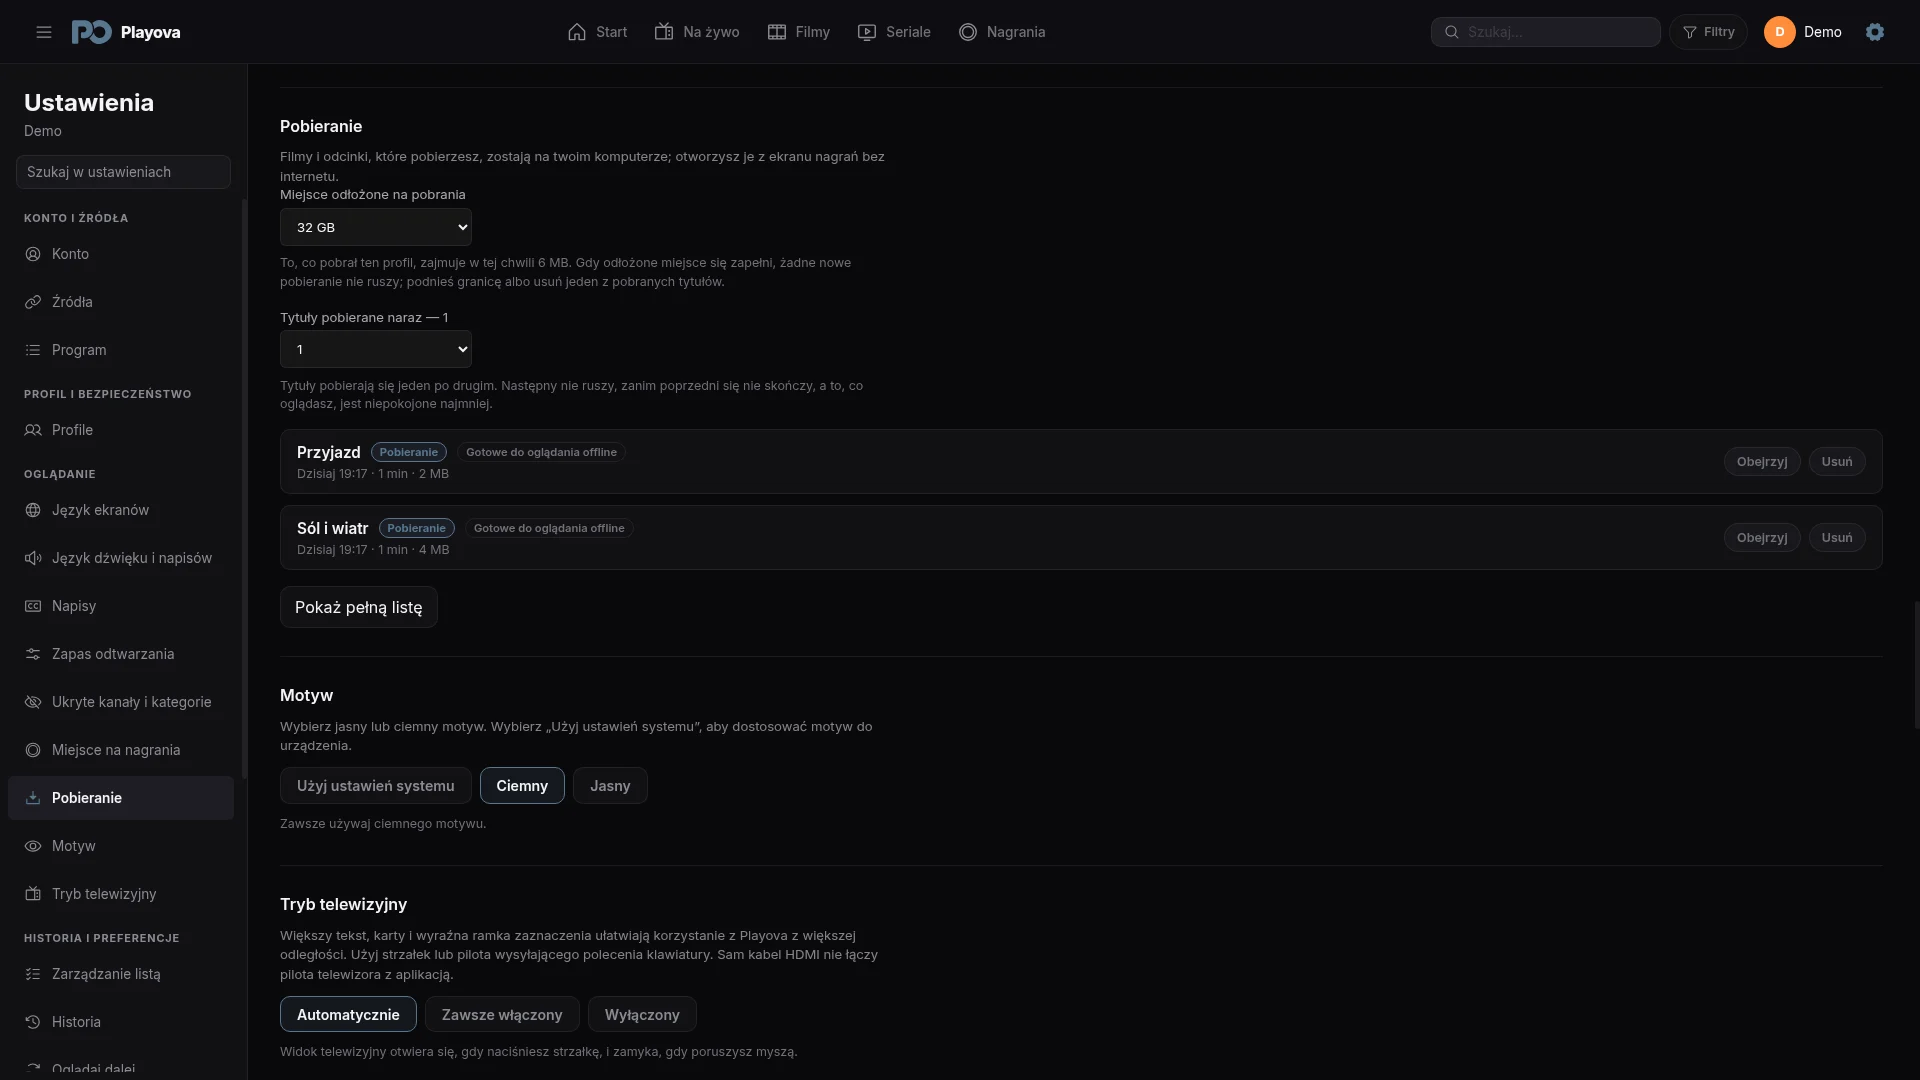Set TV mode to Wyłączony
The width and height of the screenshot is (1920, 1080).
tap(642, 1014)
